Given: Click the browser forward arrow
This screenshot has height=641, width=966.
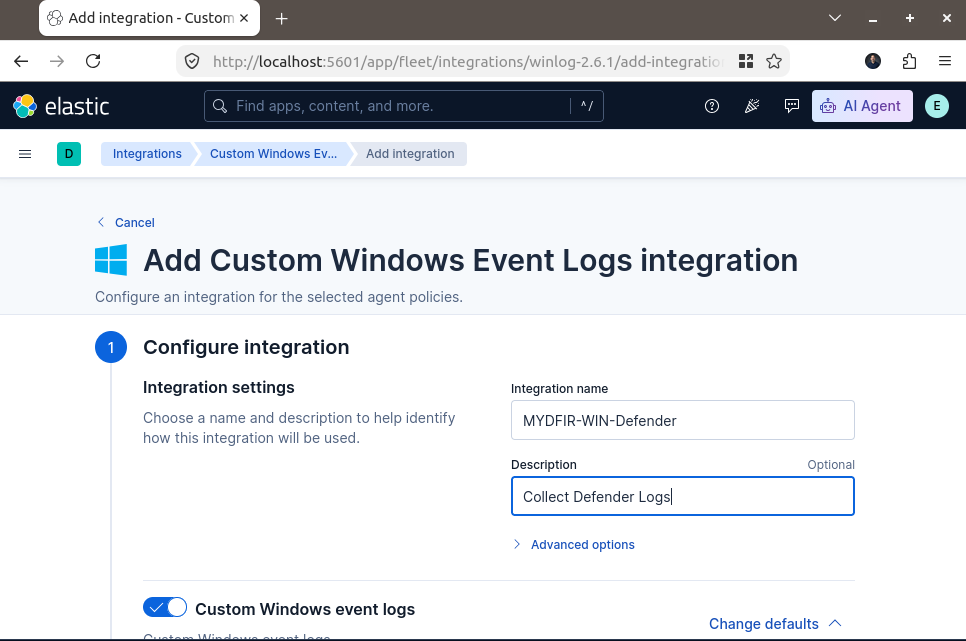Looking at the screenshot, I should point(57,61).
